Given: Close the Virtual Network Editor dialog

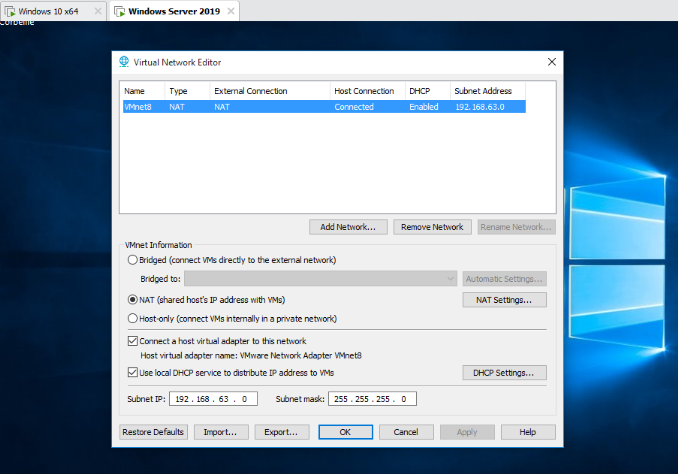Looking at the screenshot, I should click(551, 62).
